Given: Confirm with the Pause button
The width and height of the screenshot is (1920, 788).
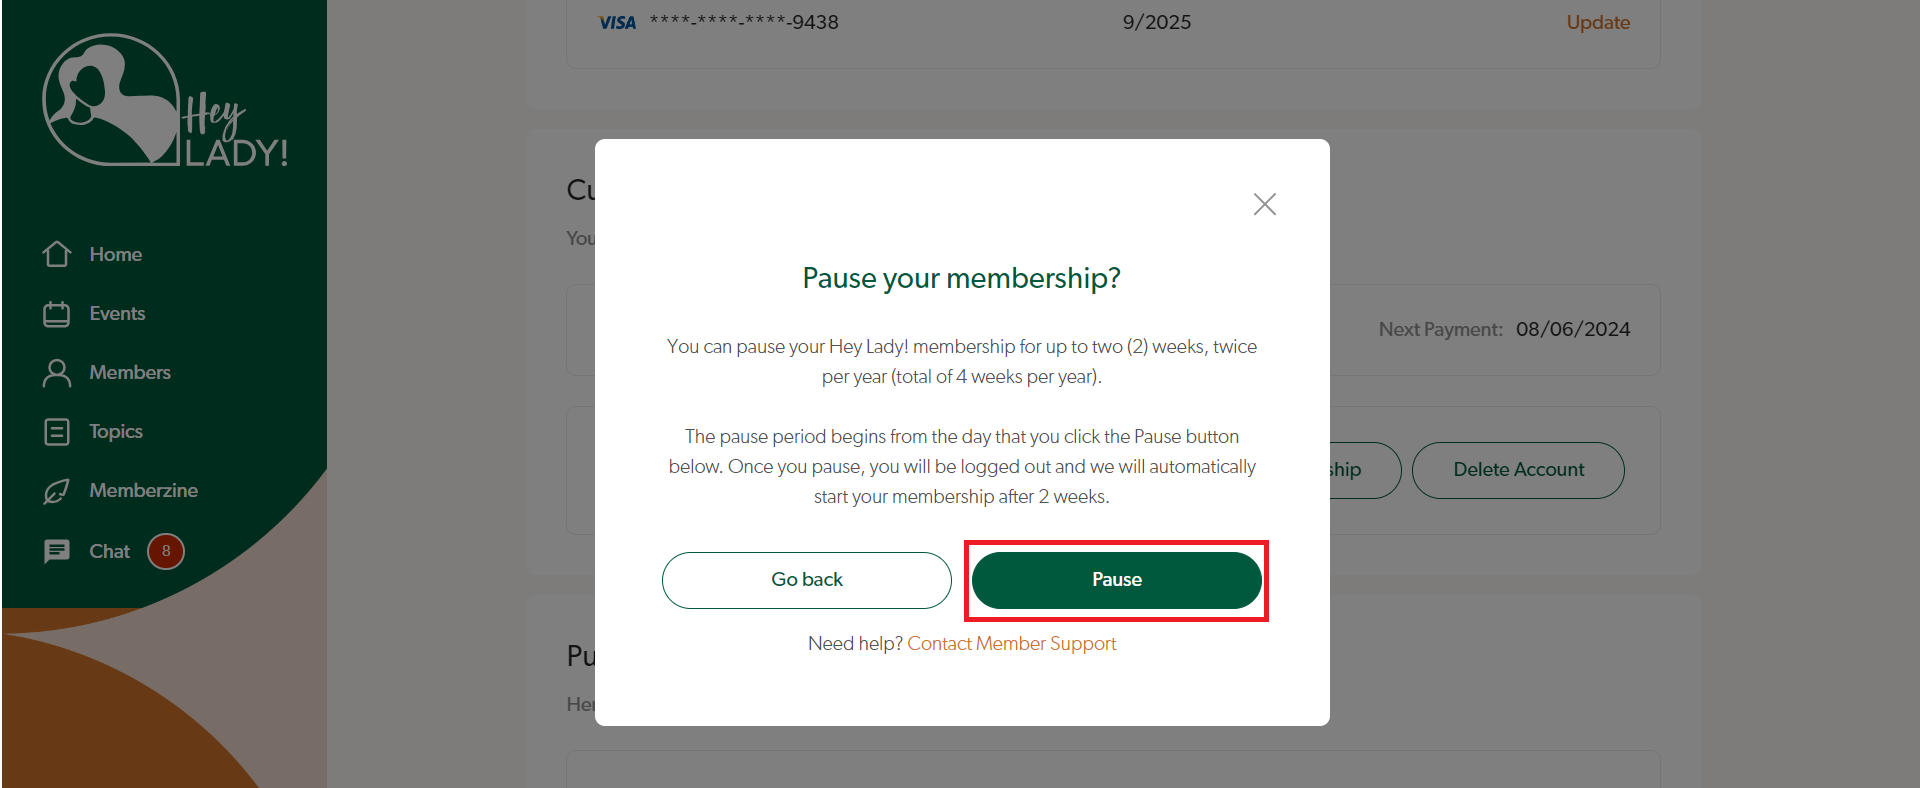Looking at the screenshot, I should click(x=1116, y=580).
